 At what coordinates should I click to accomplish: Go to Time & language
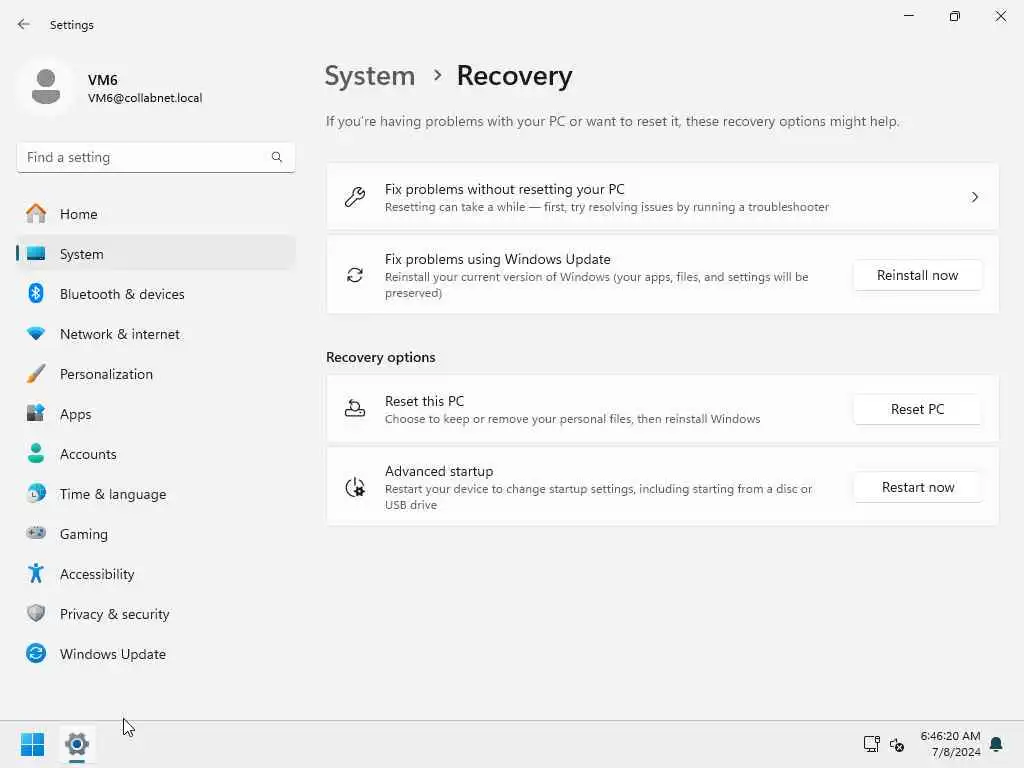click(155, 493)
